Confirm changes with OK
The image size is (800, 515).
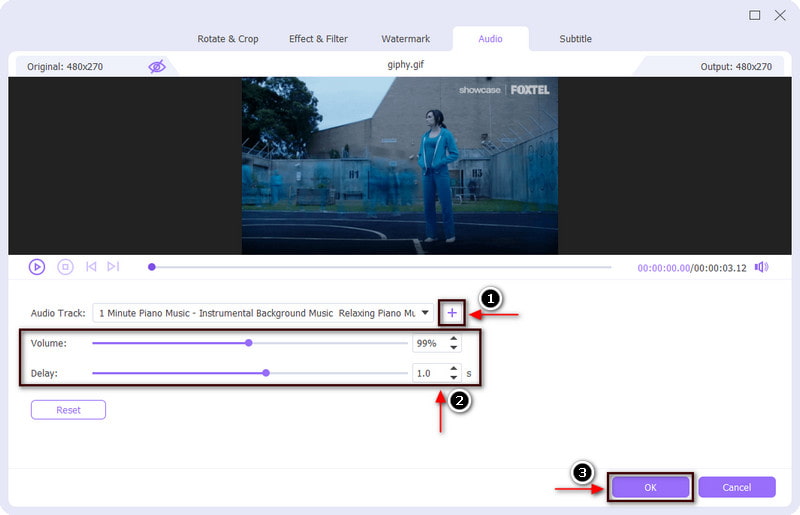coord(651,487)
